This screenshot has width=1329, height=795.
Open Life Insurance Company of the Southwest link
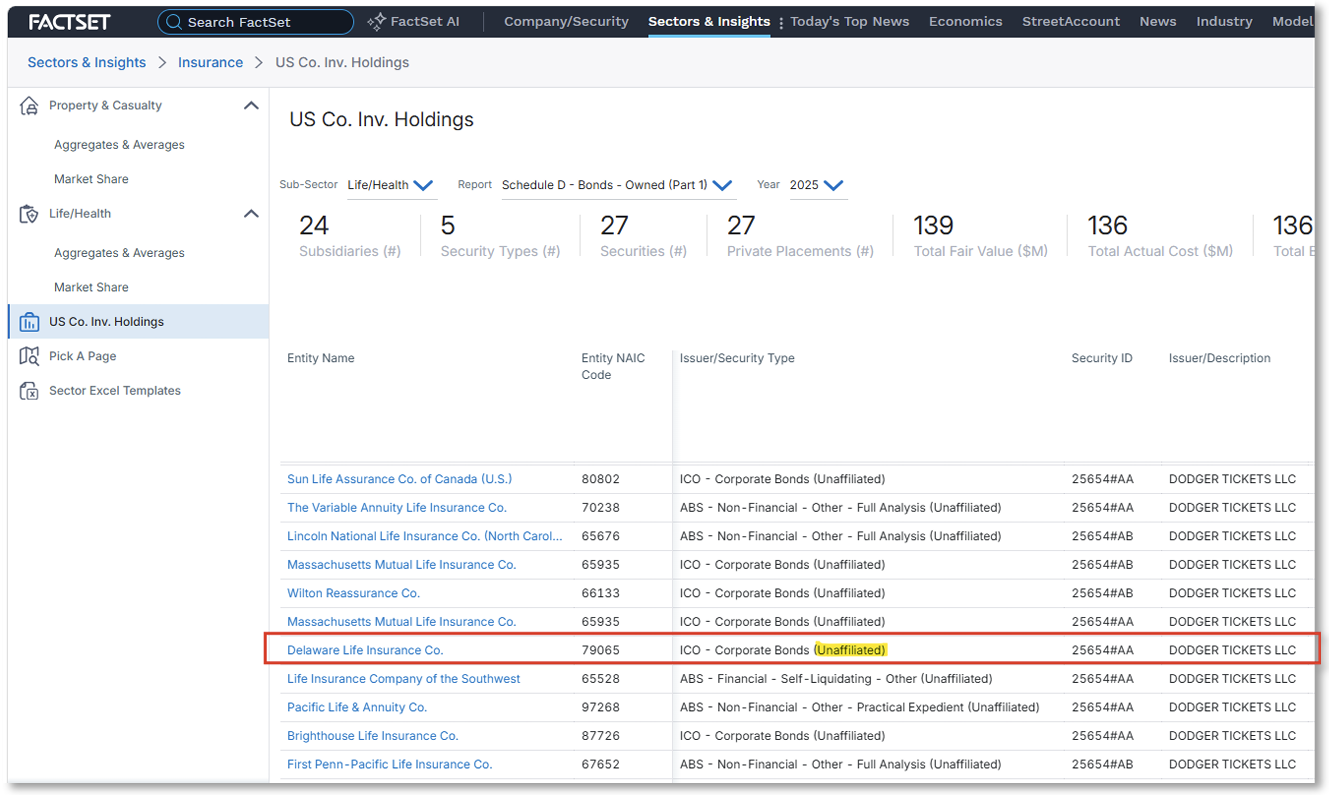[404, 679]
